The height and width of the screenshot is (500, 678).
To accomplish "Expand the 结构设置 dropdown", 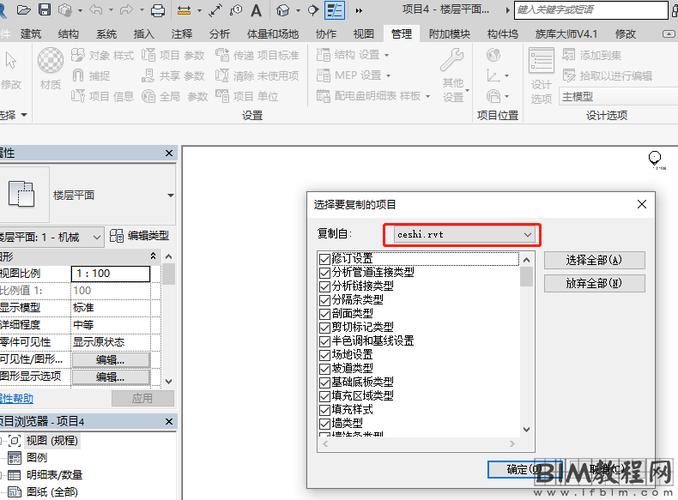I will 387,55.
